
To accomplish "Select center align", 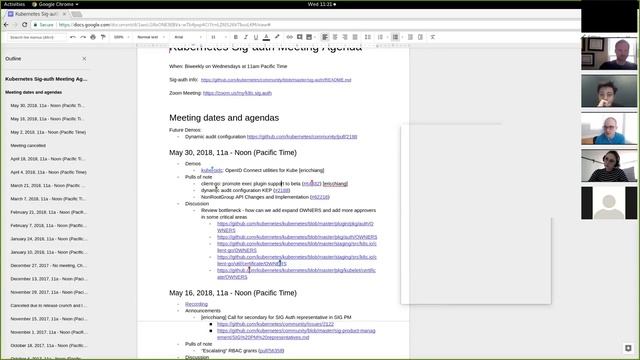I will pos(335,37).
